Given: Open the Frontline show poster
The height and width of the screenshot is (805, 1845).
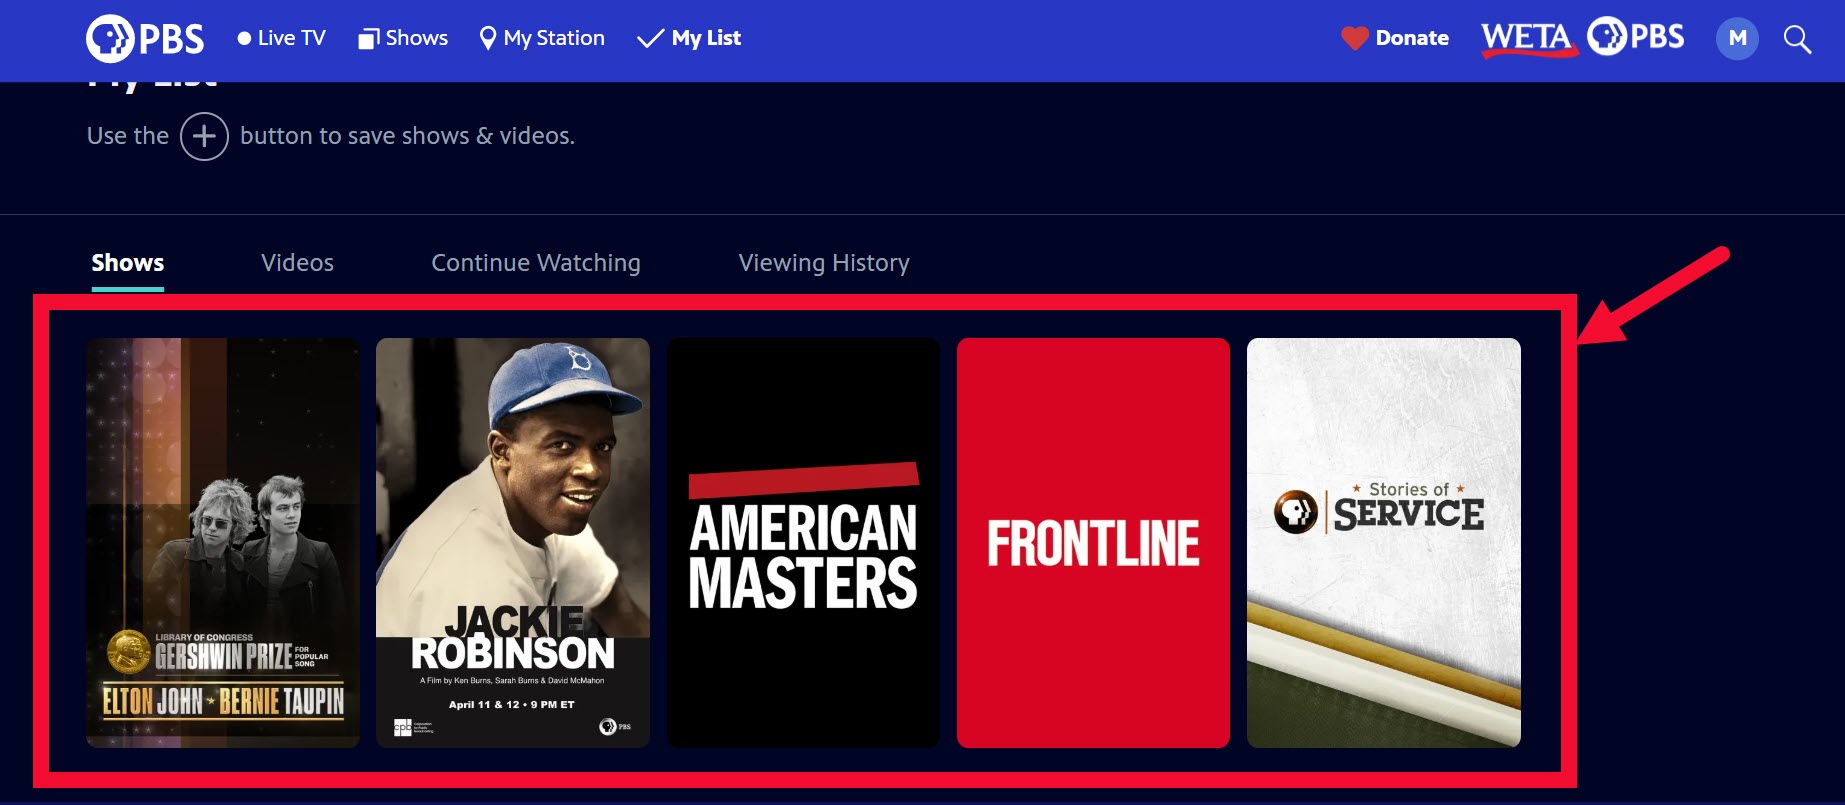Looking at the screenshot, I should click(1093, 543).
